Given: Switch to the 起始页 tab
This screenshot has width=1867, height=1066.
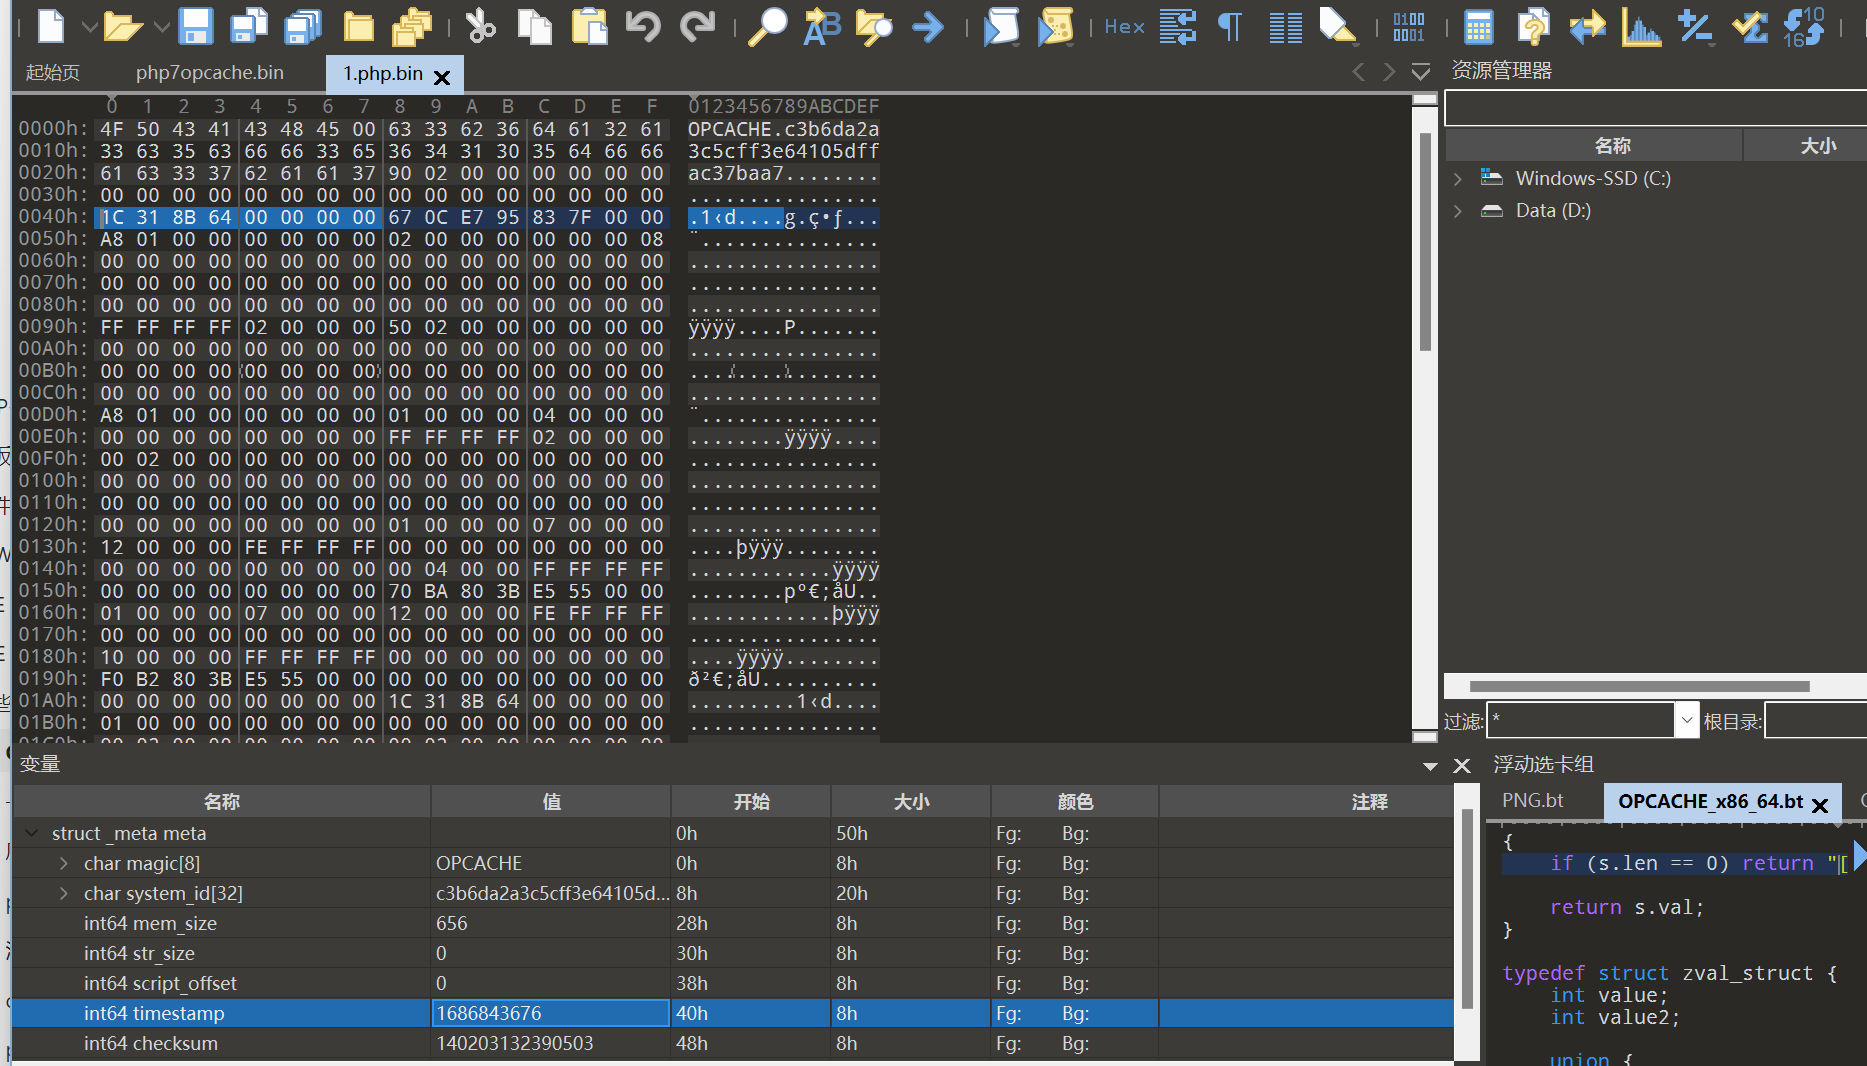Looking at the screenshot, I should coord(53,73).
